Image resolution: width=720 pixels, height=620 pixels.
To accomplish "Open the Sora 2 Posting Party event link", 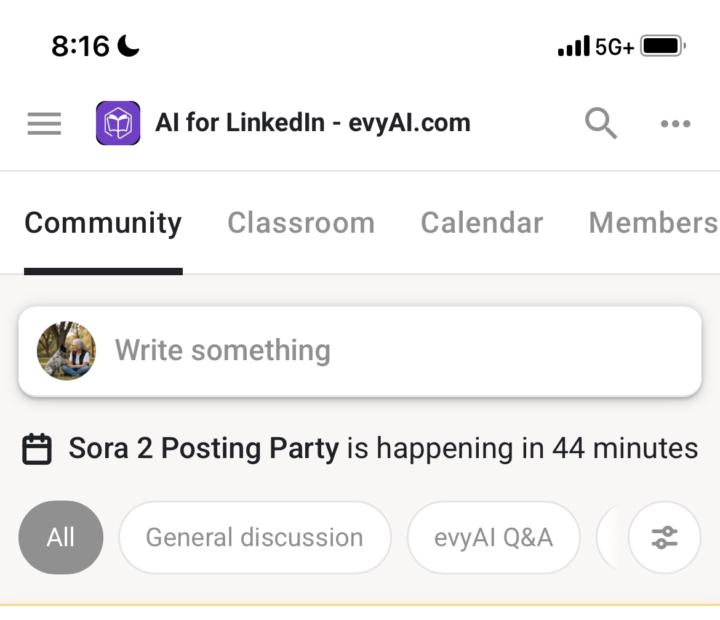I will click(203, 448).
